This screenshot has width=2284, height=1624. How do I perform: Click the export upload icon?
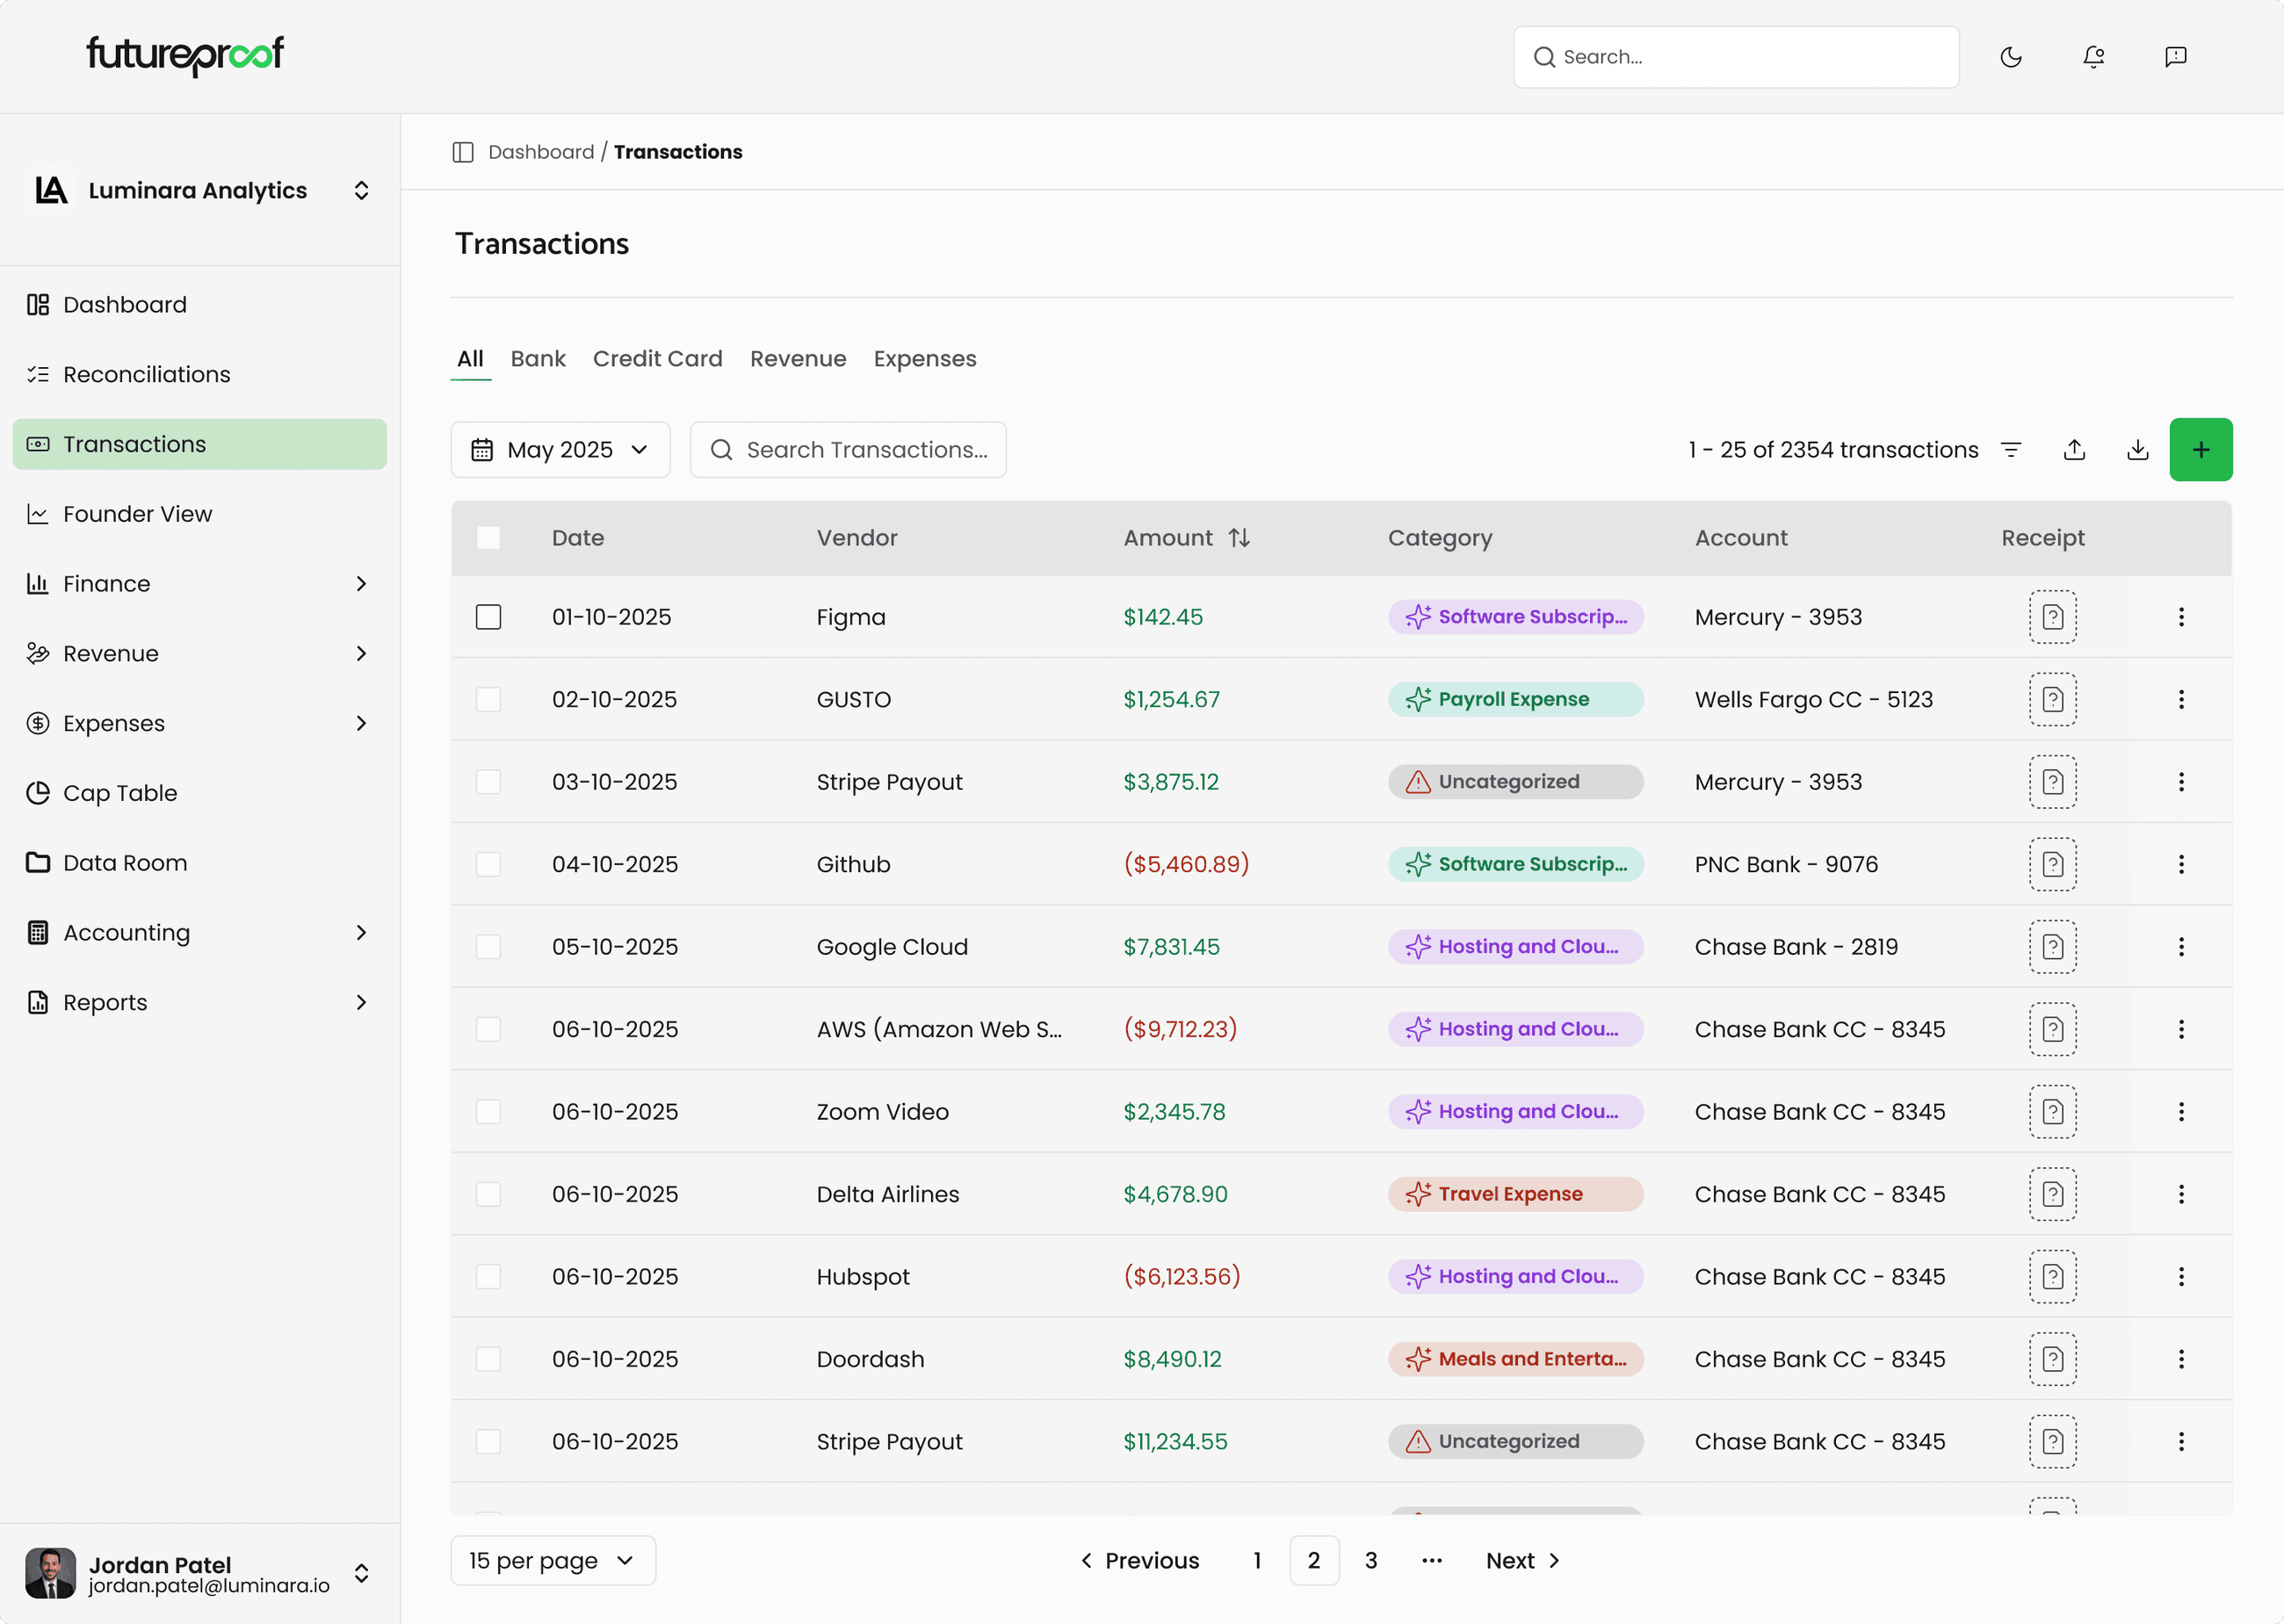[x=2074, y=449]
